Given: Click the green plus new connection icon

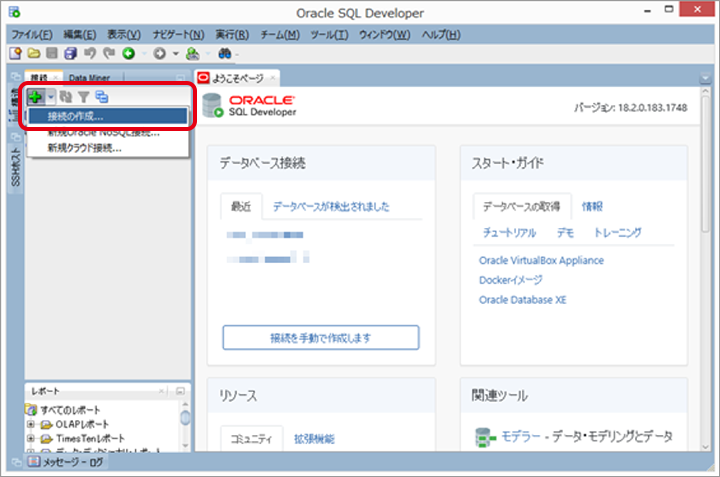Looking at the screenshot, I should click(35, 97).
